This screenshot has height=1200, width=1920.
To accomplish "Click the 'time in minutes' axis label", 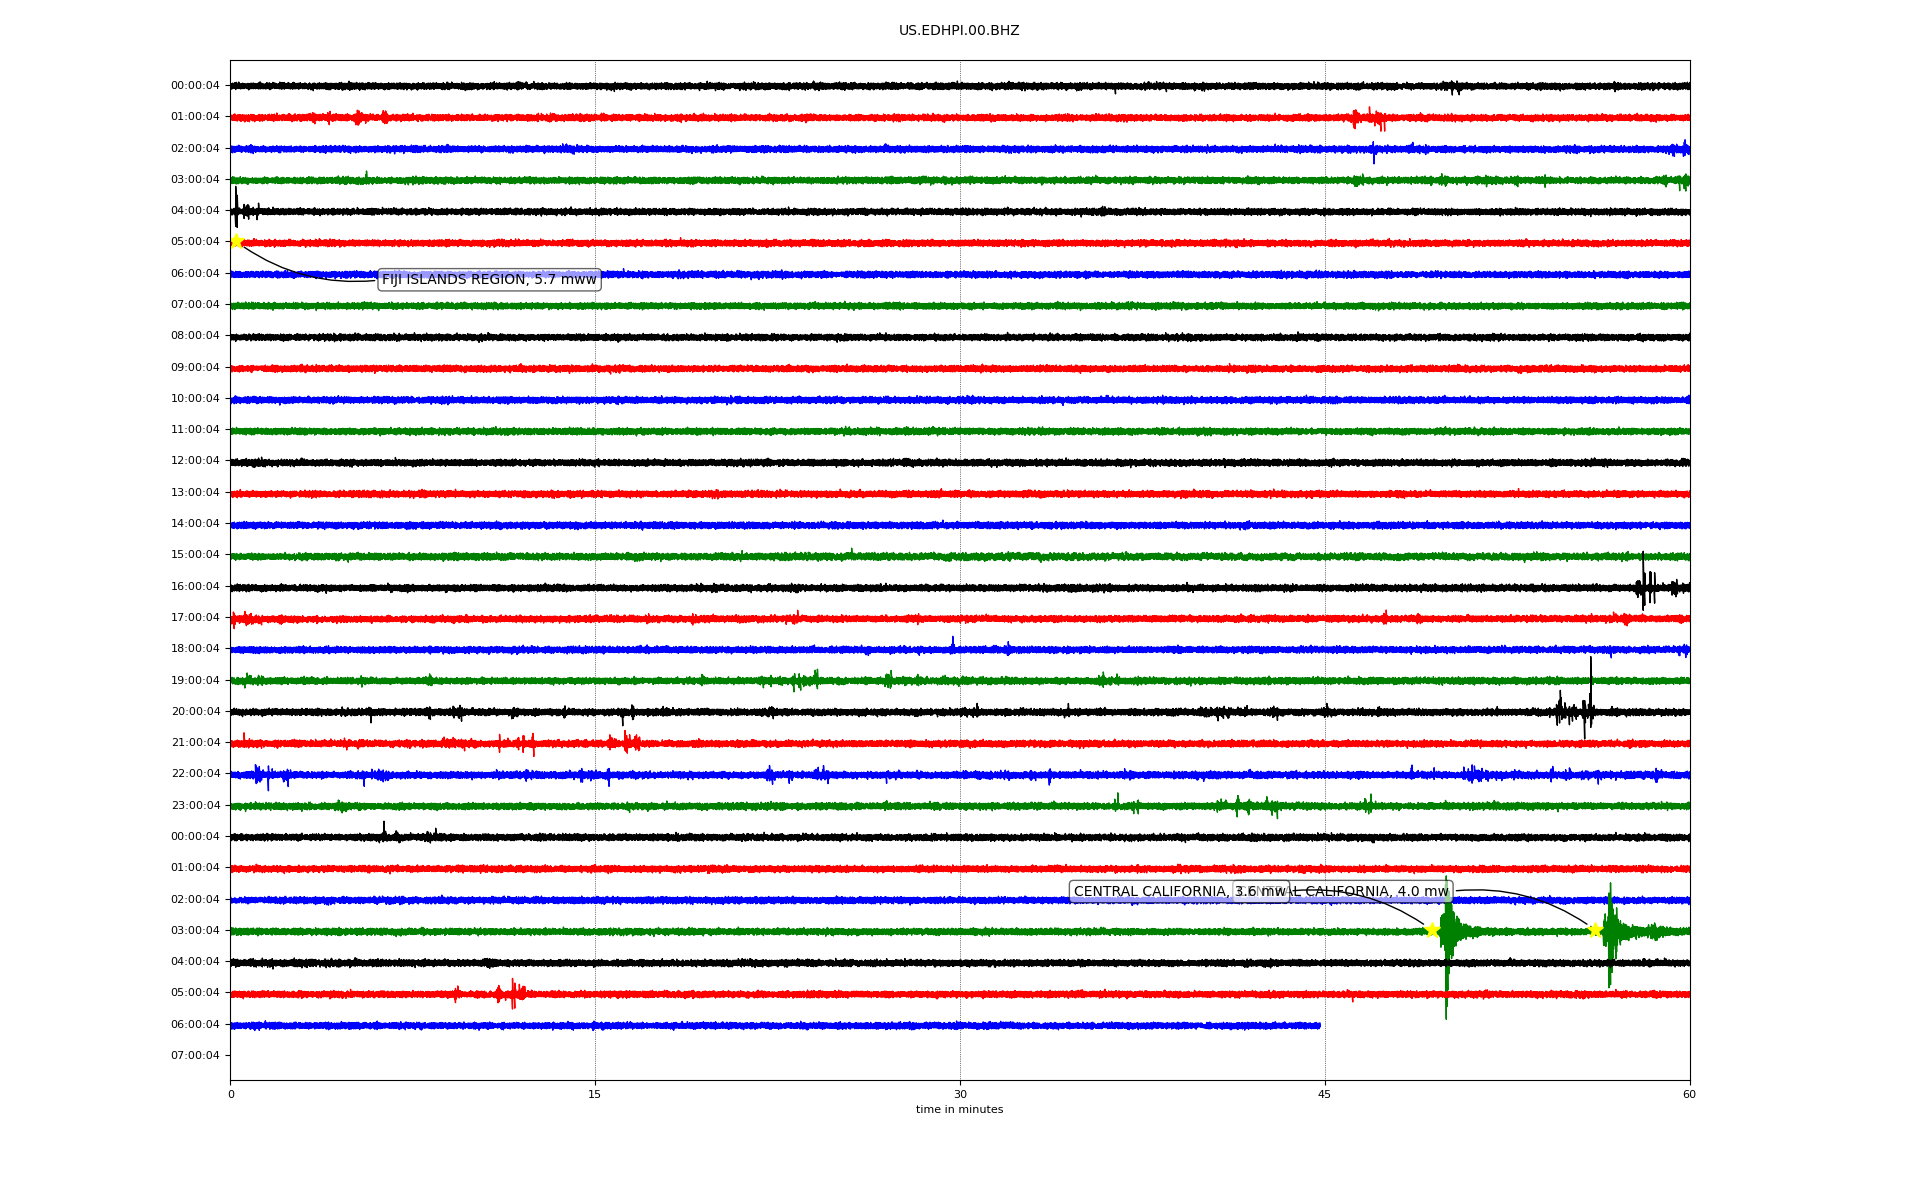I will click(x=959, y=1110).
